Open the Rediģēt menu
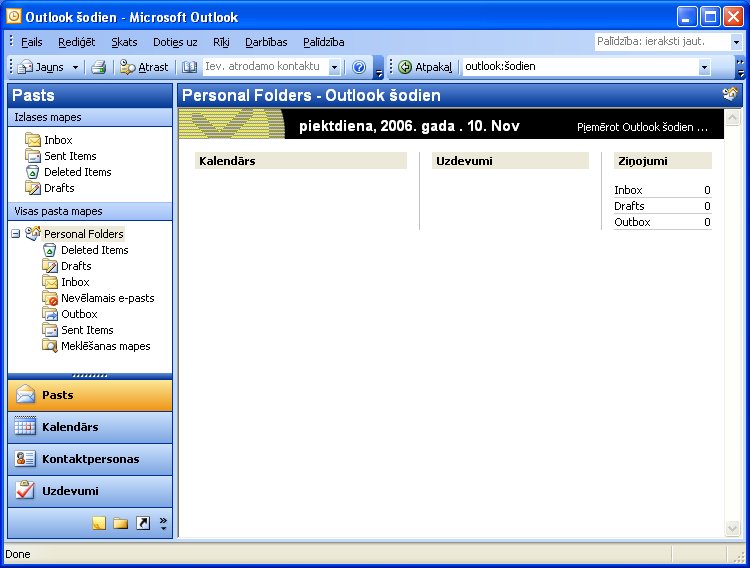The width and height of the screenshot is (750, 568). [77, 42]
